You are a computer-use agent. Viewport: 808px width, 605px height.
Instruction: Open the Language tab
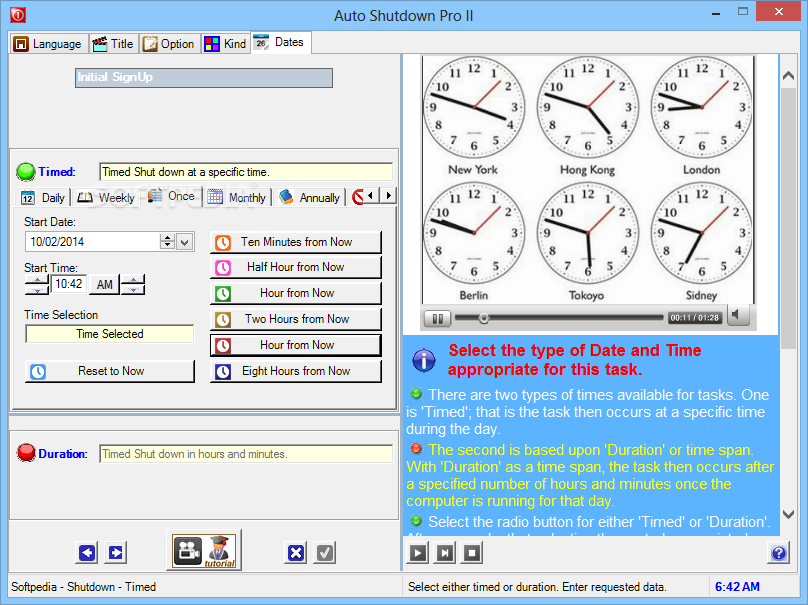coord(48,44)
